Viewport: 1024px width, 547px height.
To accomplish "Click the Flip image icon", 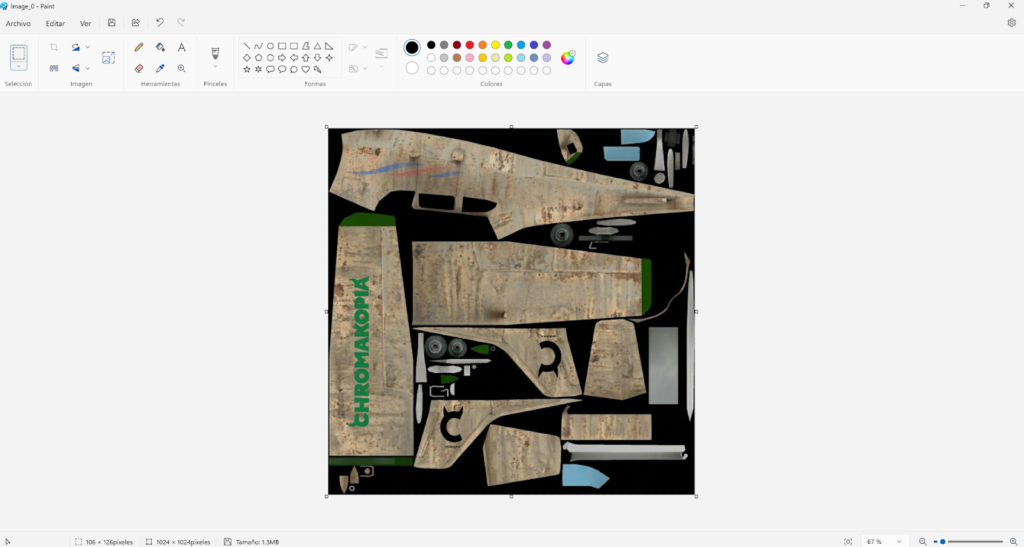I will point(76,68).
